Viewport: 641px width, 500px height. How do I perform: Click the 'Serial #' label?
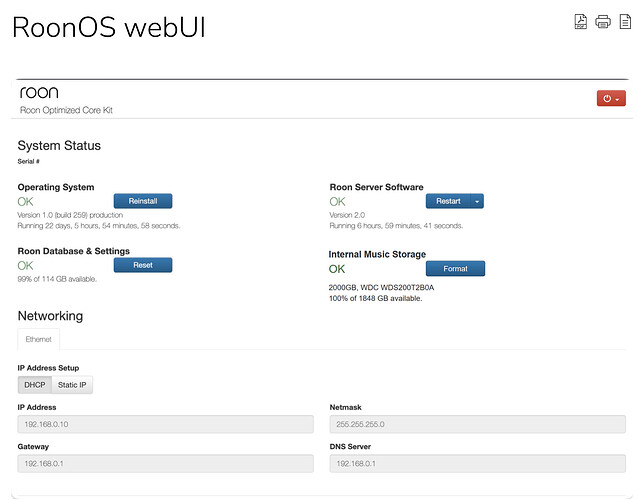pyautogui.click(x=28, y=161)
